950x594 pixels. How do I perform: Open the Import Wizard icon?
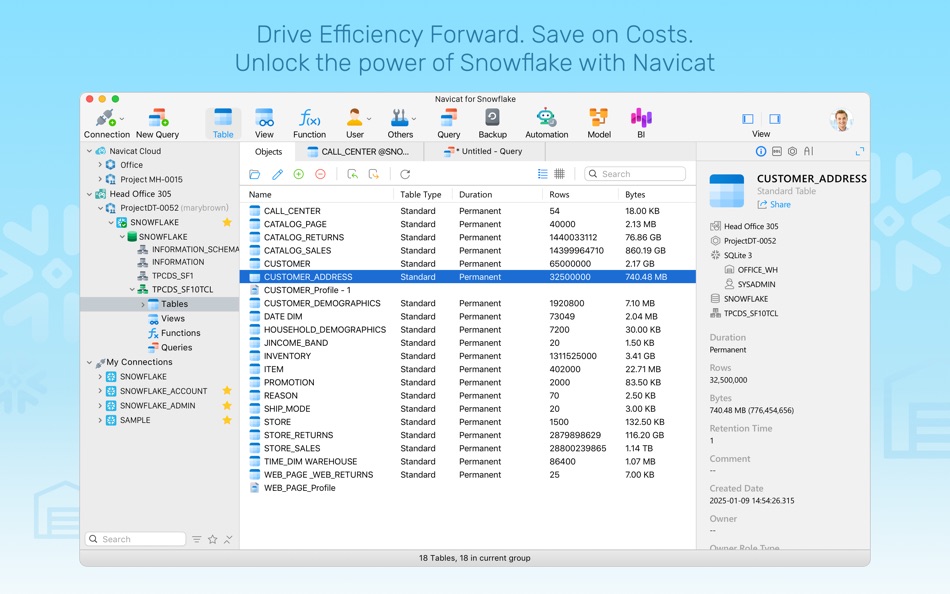tap(354, 173)
